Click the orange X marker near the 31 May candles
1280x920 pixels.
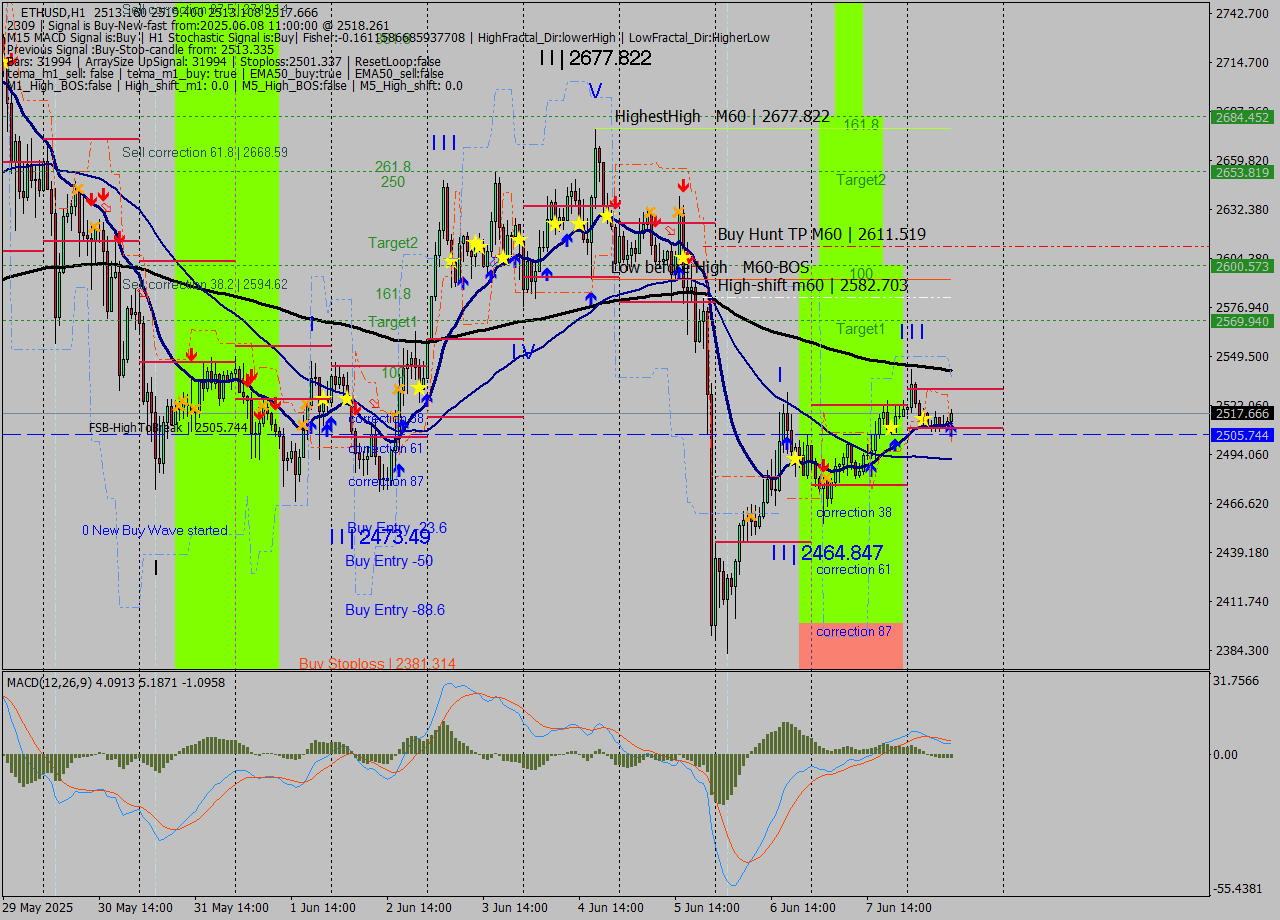(182, 405)
